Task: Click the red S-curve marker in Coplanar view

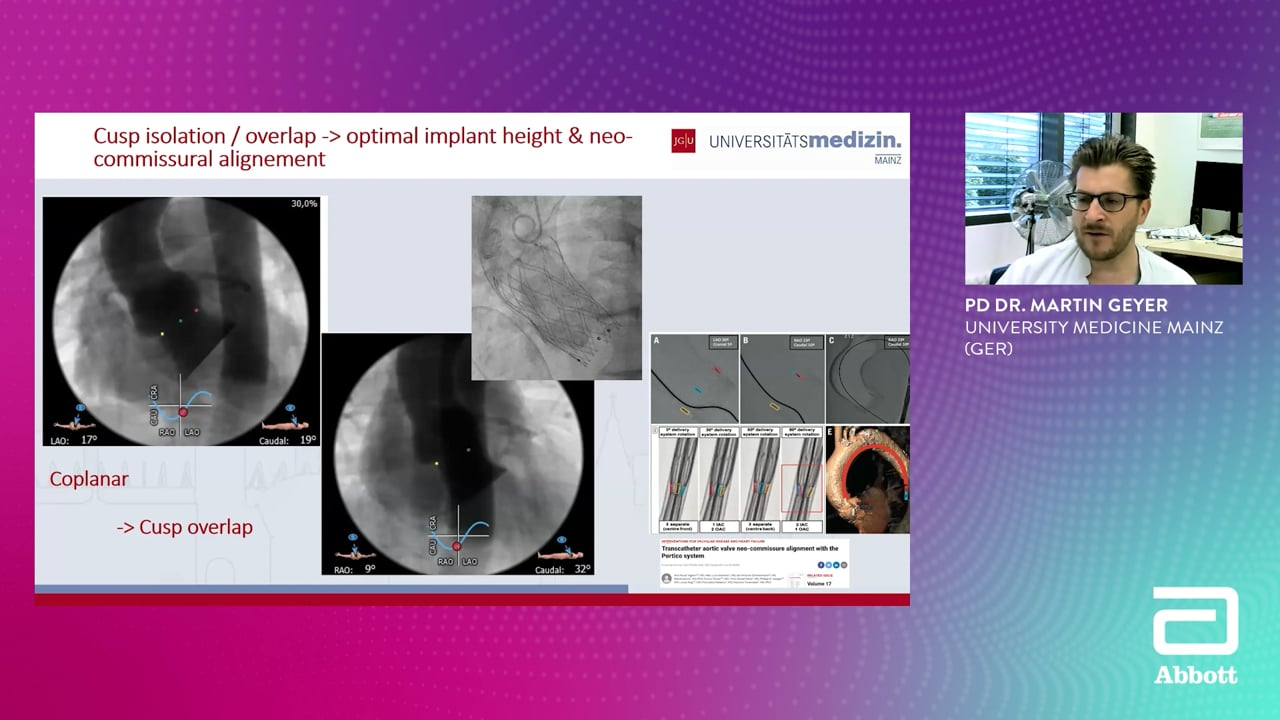Action: coord(183,411)
